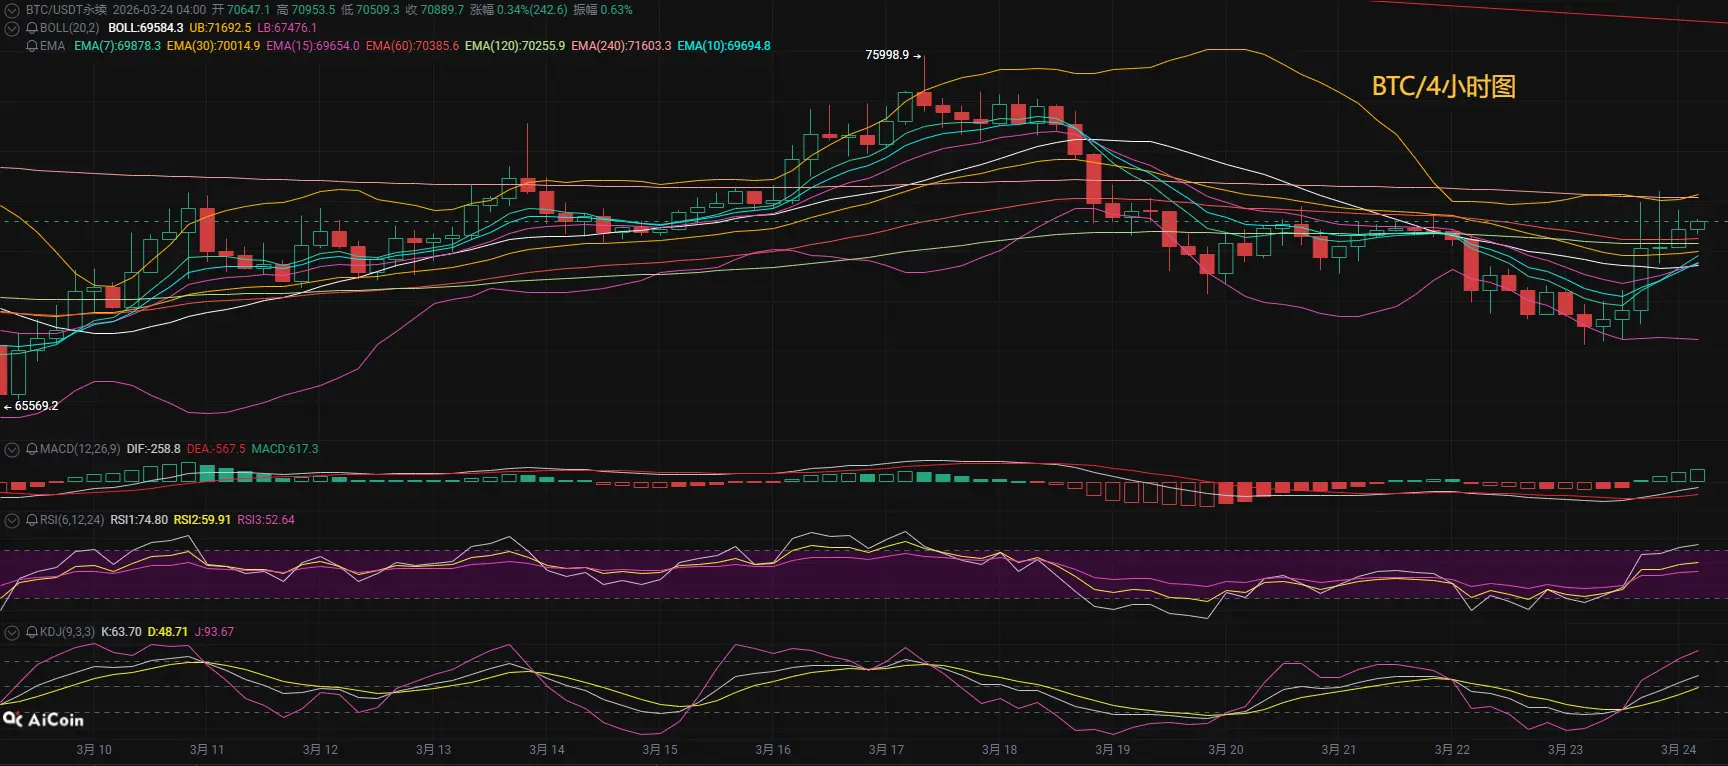
Task: Click the 3月 20 date on time axis
Action: (x=1226, y=750)
